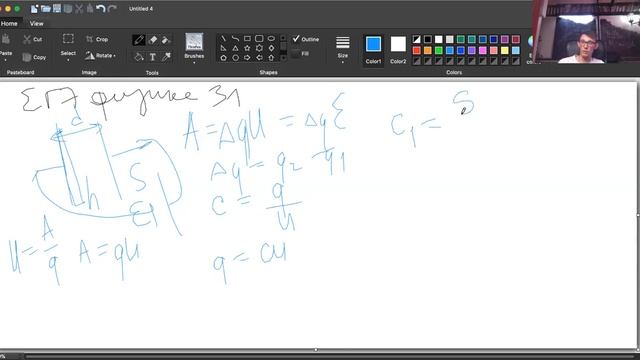640x360 pixels.
Task: Choose the Rounded Rectangle shape
Action: pos(259,39)
